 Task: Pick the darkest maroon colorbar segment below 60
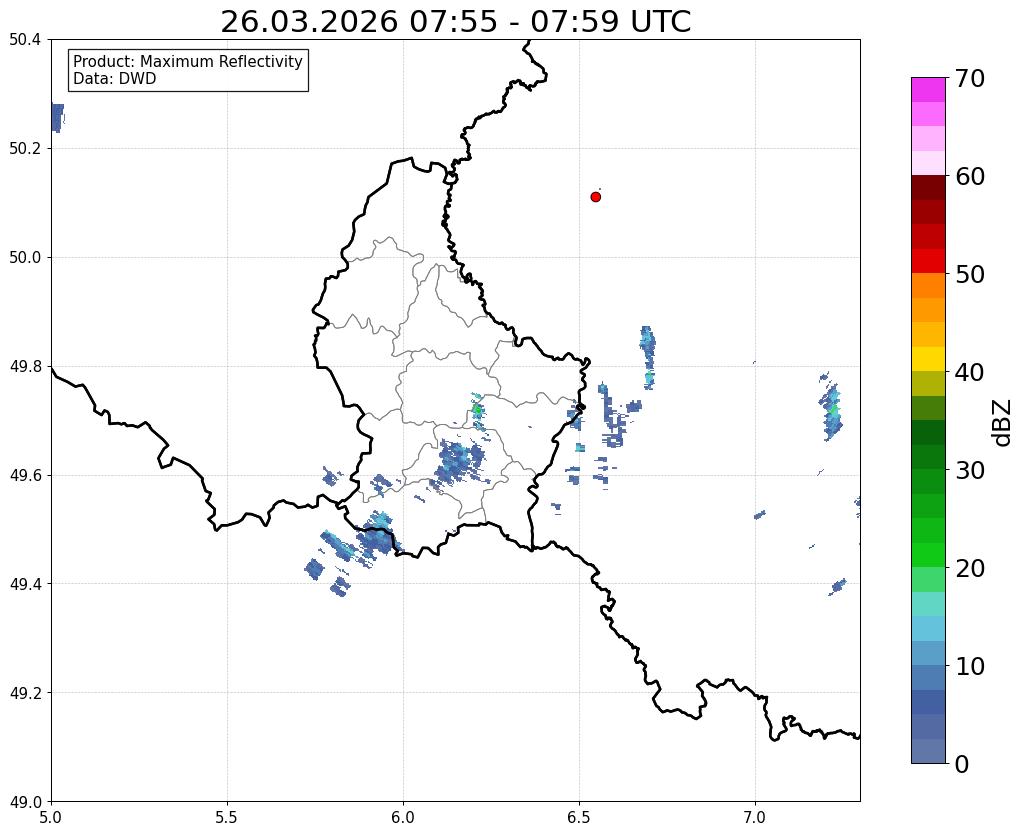(x=928, y=187)
